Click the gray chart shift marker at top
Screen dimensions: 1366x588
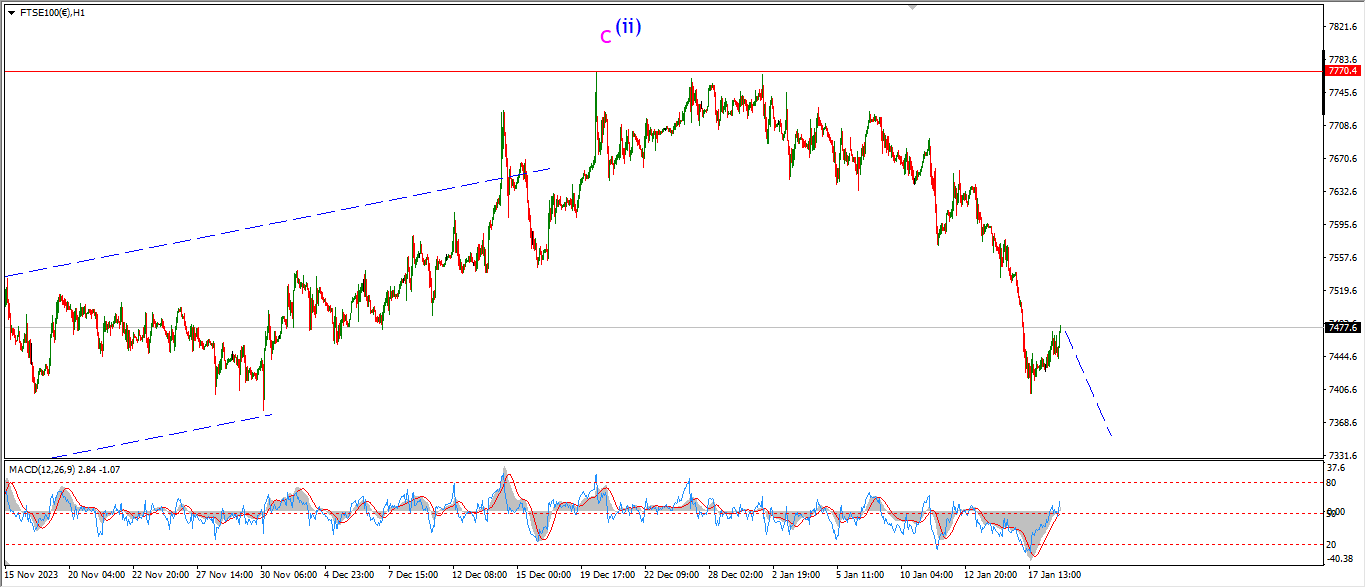coord(911,6)
